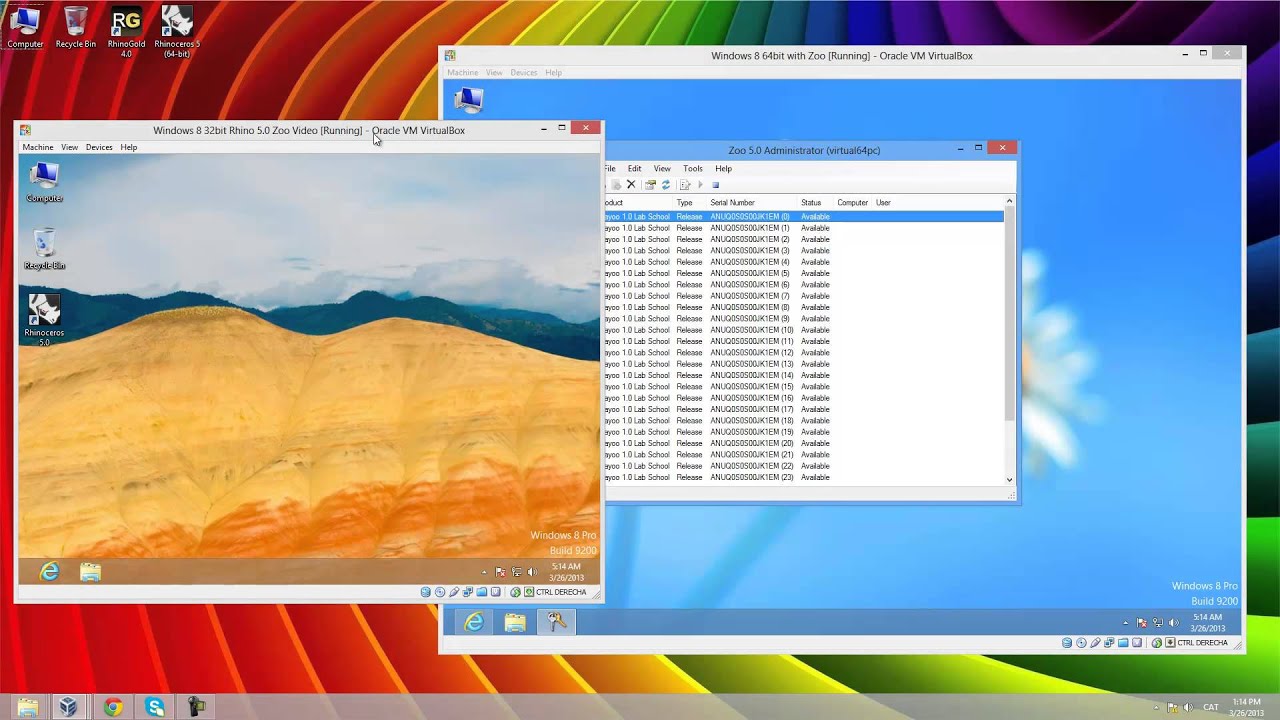
Task: Open Skype from the host taskbar
Action: pyautogui.click(x=155, y=707)
